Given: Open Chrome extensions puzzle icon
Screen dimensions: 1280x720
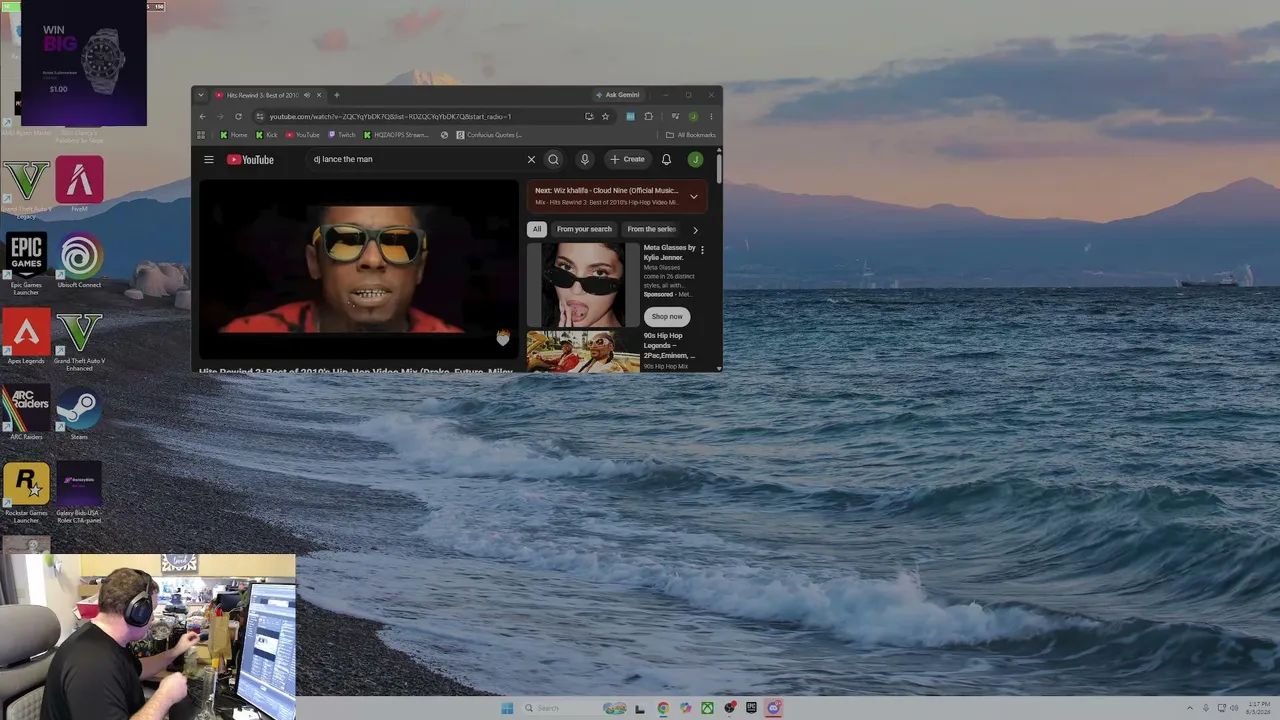Looking at the screenshot, I should [x=648, y=116].
